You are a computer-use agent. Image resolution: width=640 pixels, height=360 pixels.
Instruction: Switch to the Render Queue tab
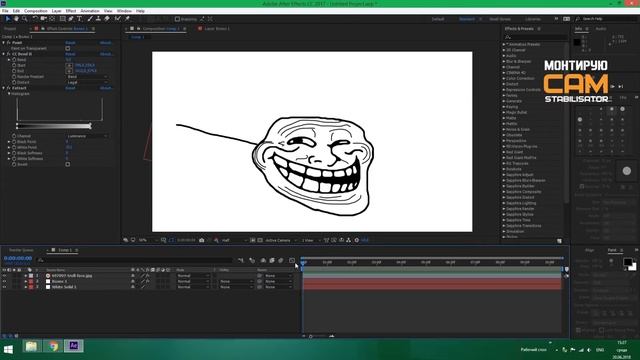tap(21, 250)
